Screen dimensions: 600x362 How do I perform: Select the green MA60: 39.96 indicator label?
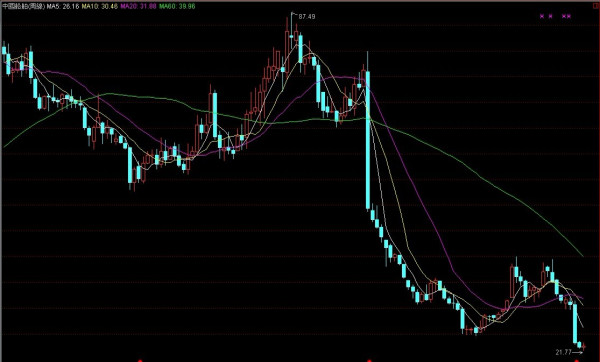tap(177, 6)
